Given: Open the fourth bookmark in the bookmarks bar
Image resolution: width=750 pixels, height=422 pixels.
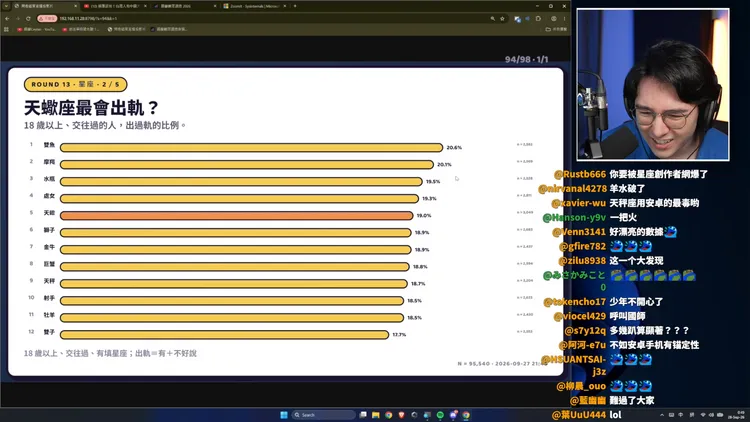Looking at the screenshot, I should click(169, 29).
